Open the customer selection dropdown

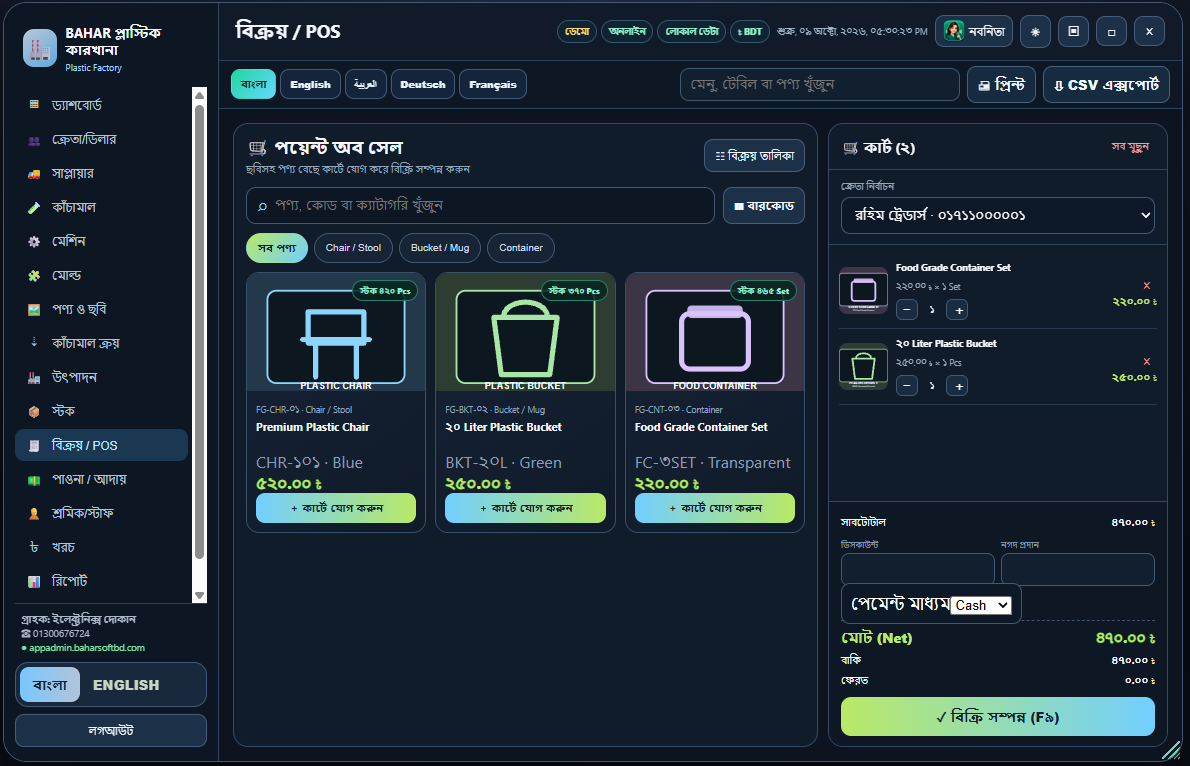(997, 216)
